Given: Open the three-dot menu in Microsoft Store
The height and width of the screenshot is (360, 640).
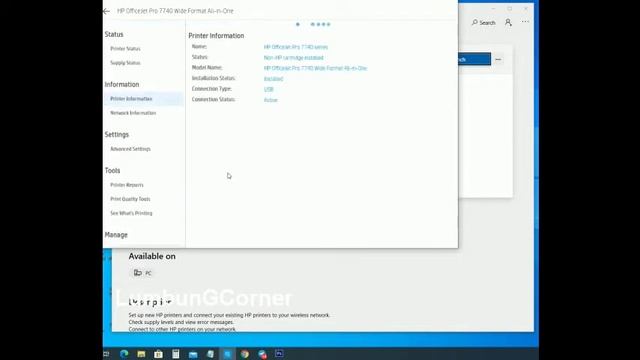Looking at the screenshot, I should pyautogui.click(x=525, y=22).
